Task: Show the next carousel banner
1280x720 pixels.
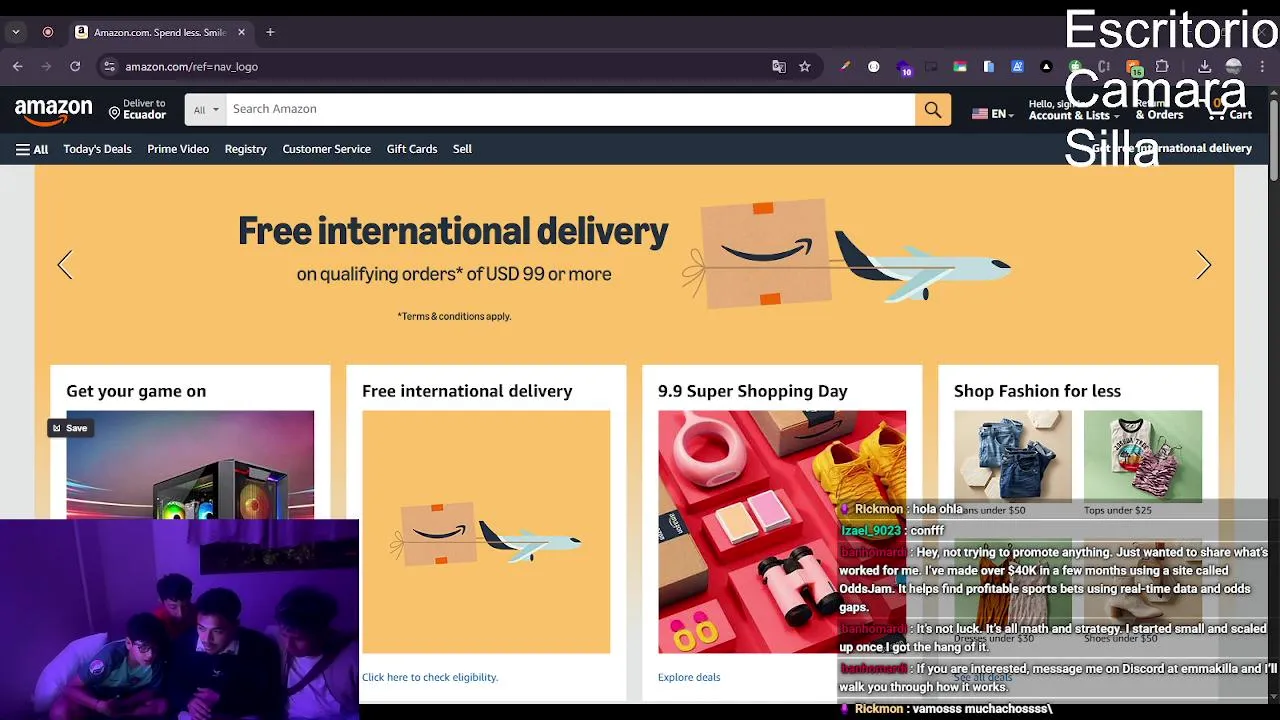Action: [x=1203, y=265]
